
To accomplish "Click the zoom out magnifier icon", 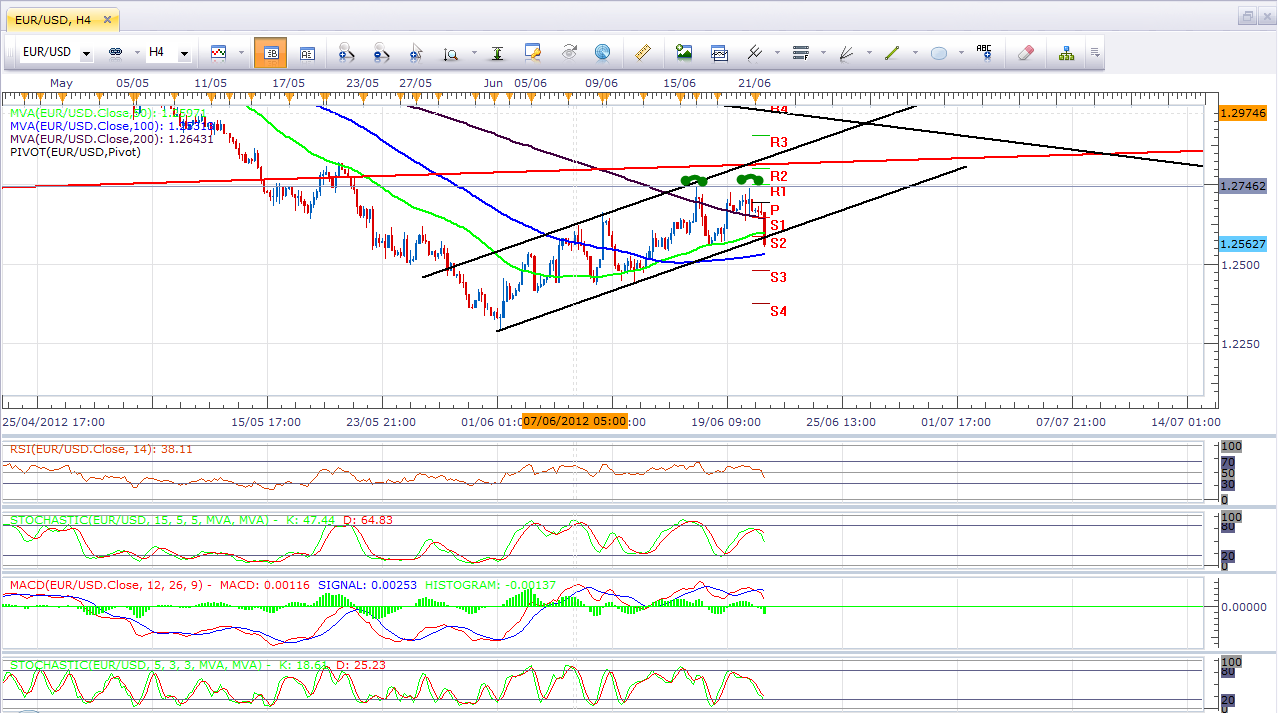I will point(381,52).
